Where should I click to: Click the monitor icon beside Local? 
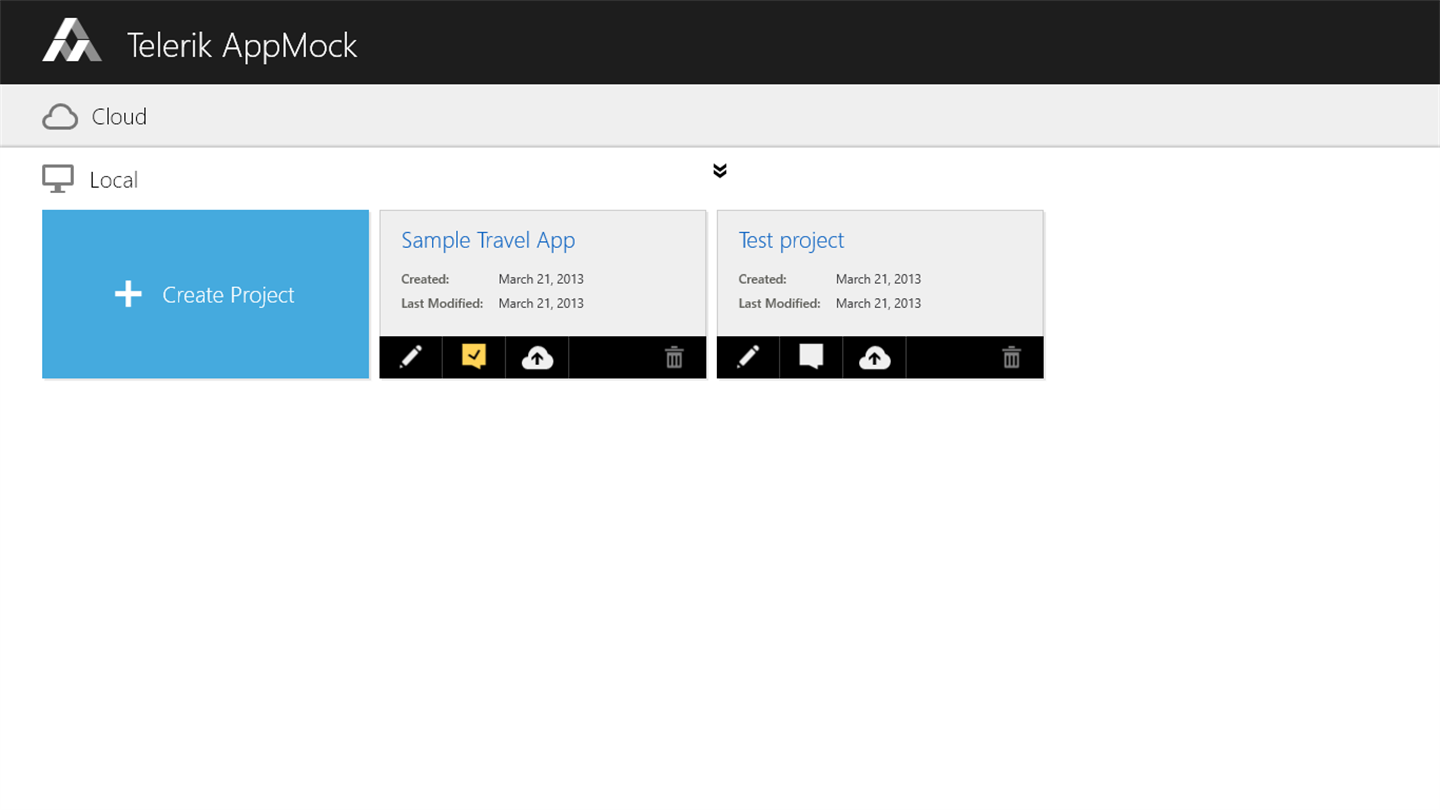coord(58,180)
